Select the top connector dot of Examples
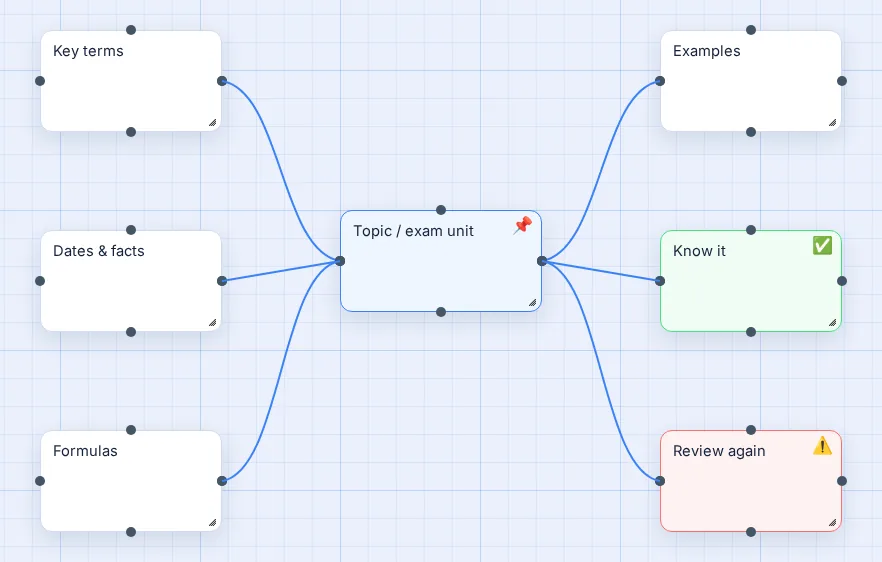This screenshot has height=562, width=882. pos(751,30)
